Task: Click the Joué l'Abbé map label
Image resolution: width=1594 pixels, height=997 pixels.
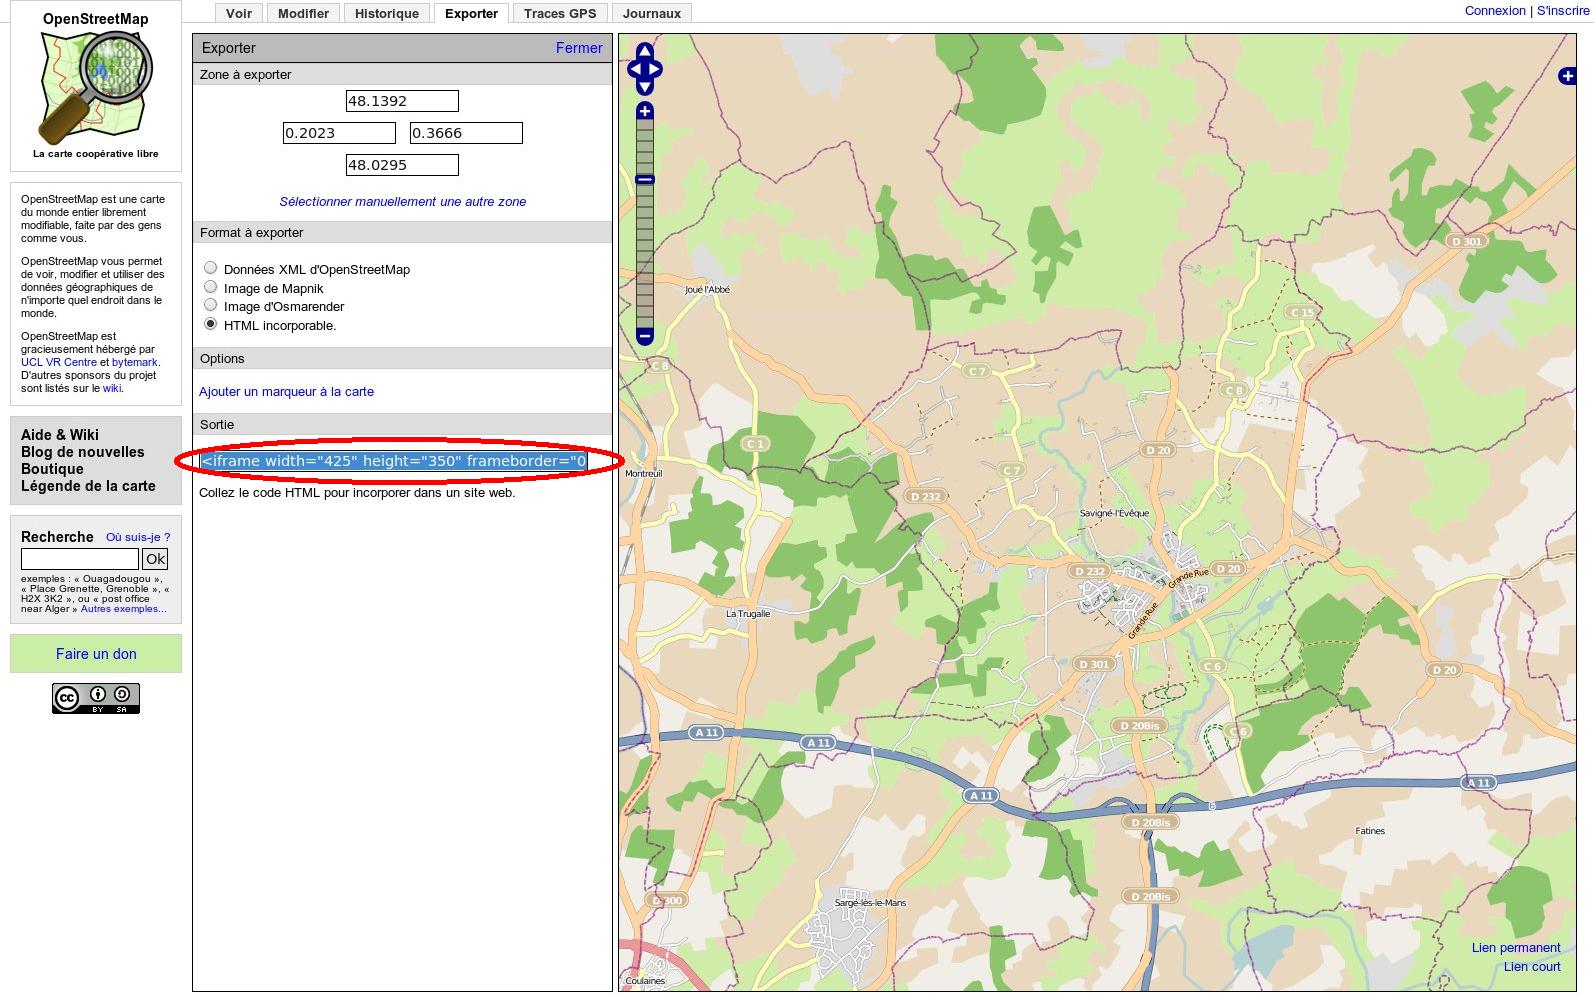Action: tap(707, 290)
